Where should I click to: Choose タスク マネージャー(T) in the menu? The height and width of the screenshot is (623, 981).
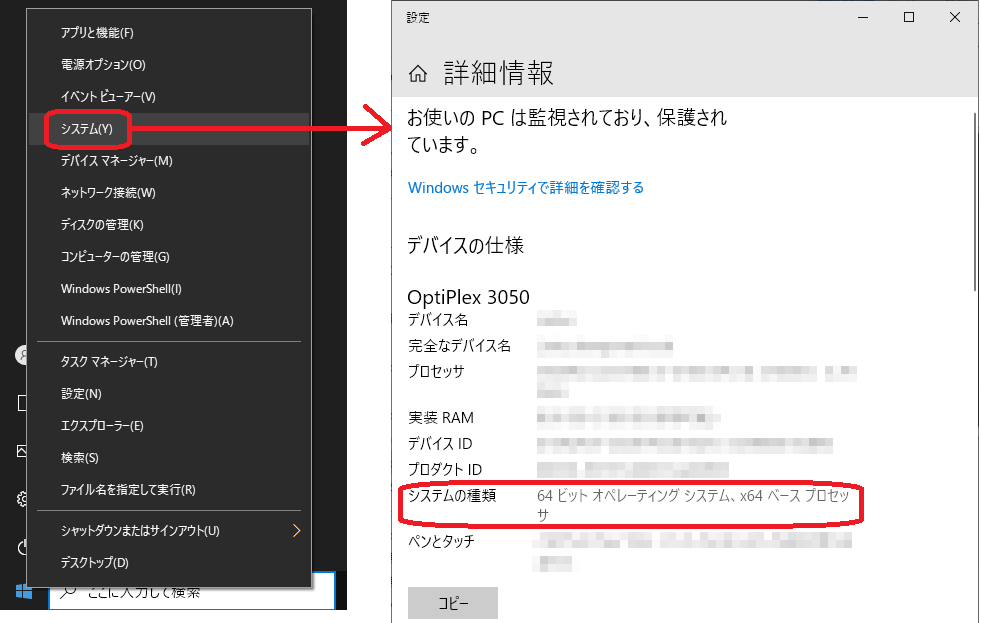pyautogui.click(x=109, y=362)
